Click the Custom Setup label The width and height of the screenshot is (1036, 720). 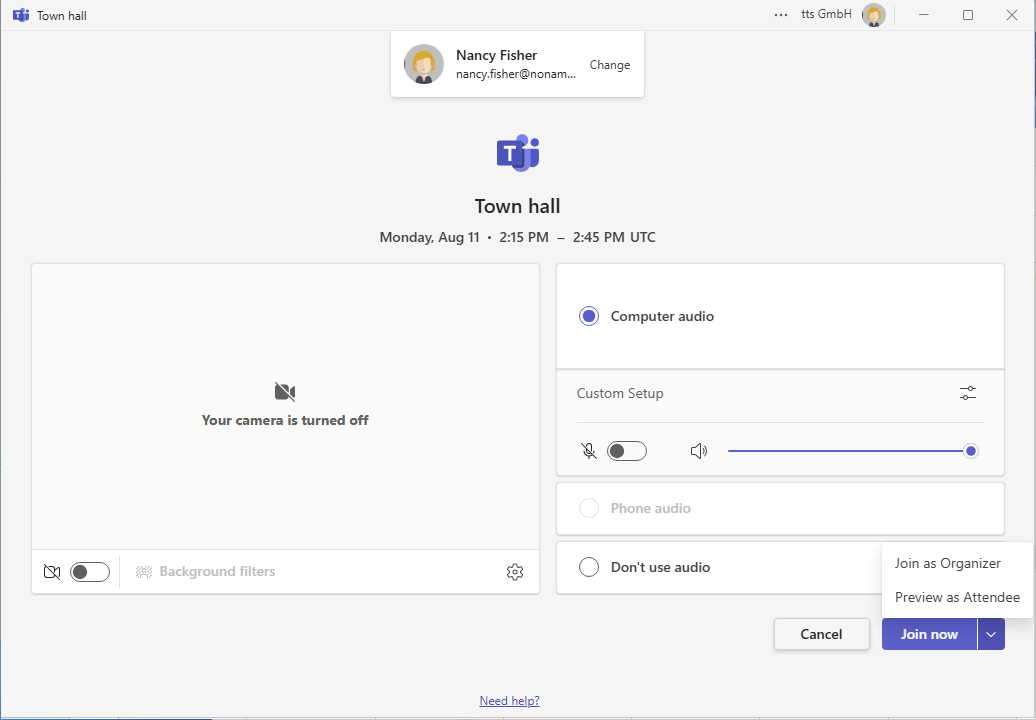pos(620,393)
